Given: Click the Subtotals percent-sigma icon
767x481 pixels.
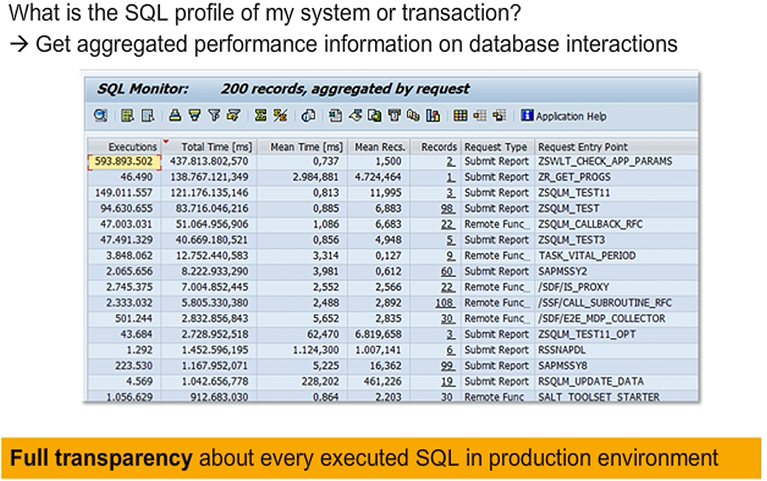Looking at the screenshot, I should 280,116.
